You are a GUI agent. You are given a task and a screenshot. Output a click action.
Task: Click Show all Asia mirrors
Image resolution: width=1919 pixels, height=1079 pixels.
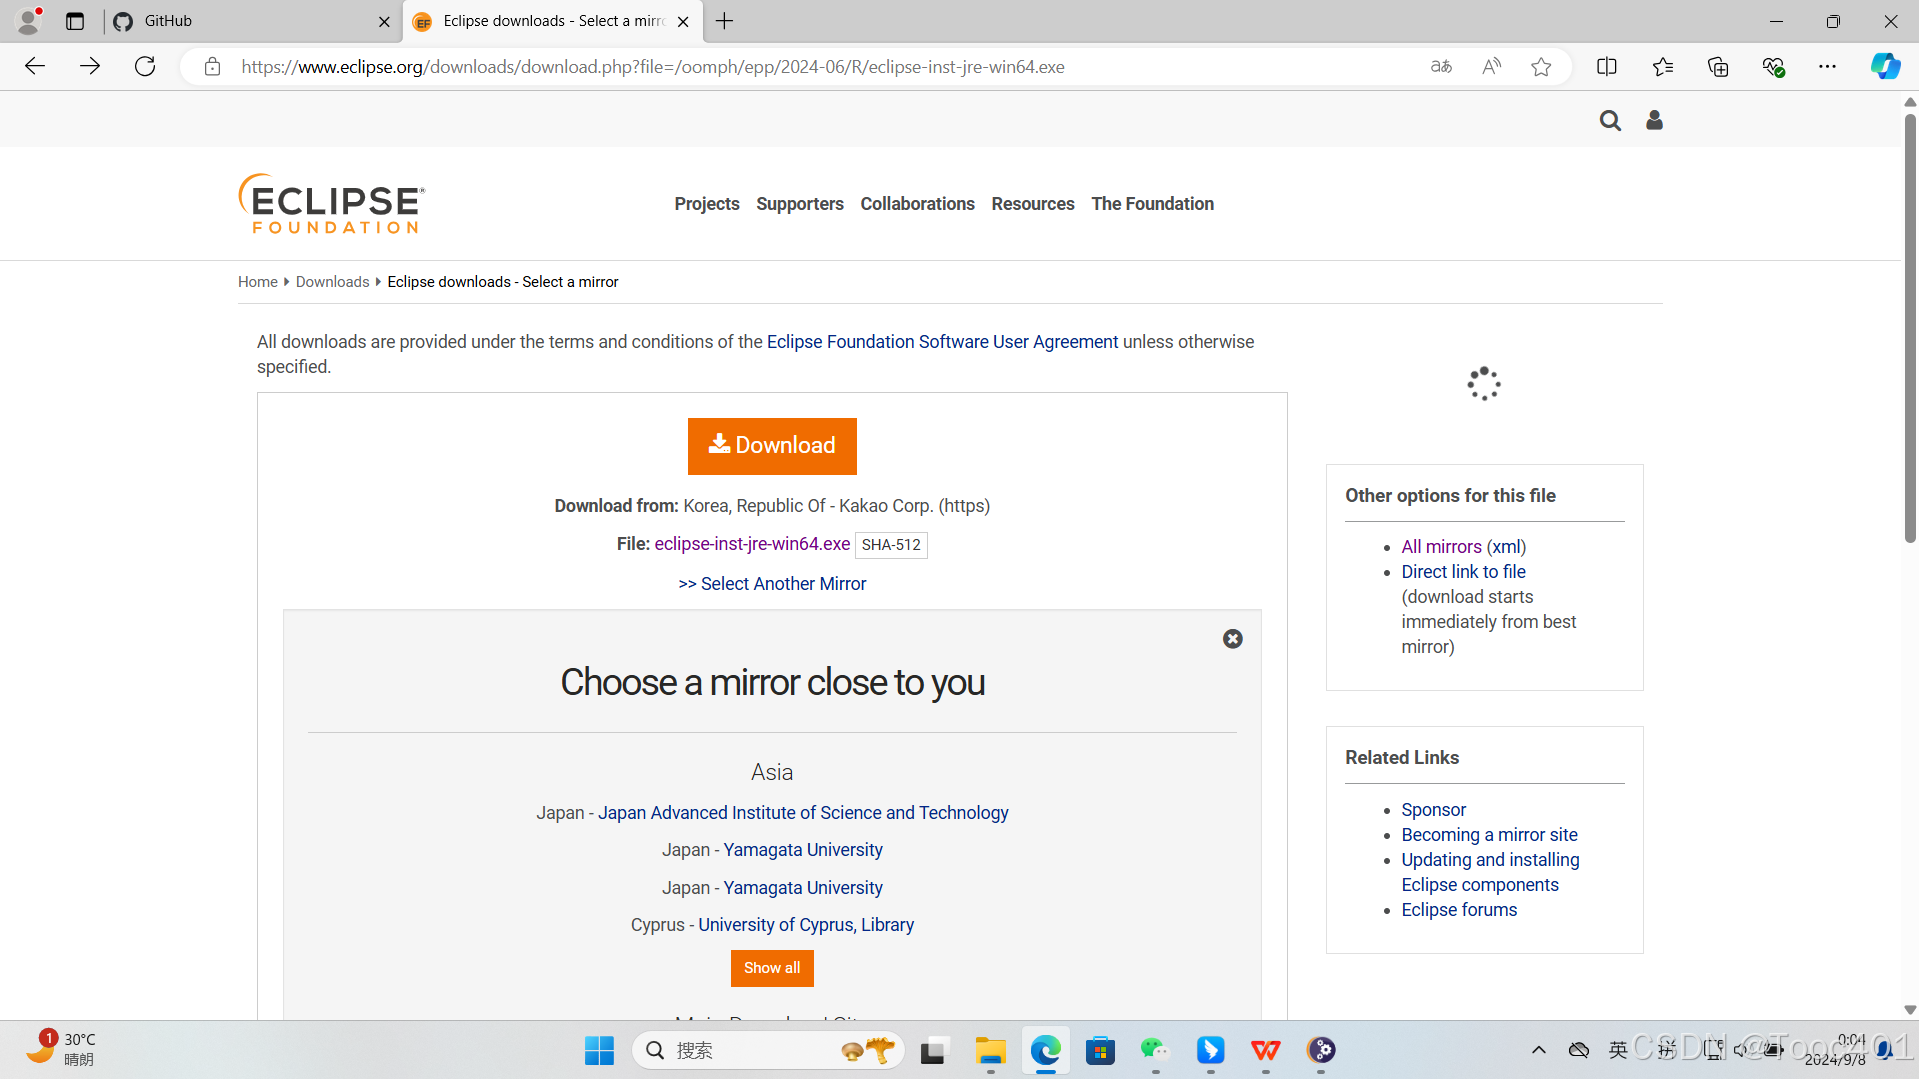(x=772, y=968)
